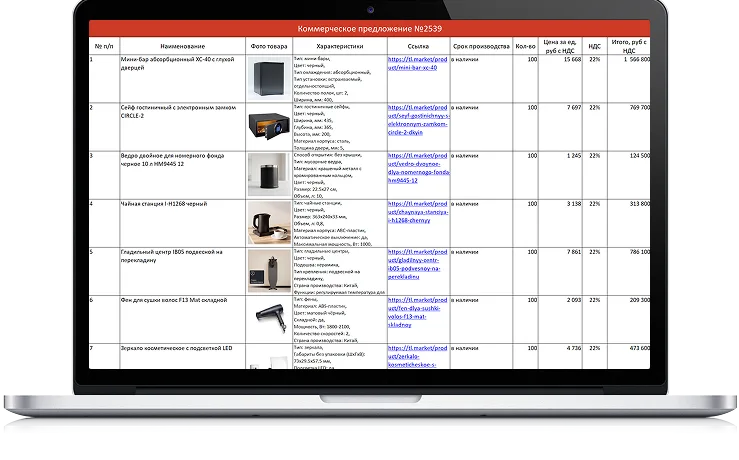
Task: Click the unit price 7 861
Action: (574, 252)
